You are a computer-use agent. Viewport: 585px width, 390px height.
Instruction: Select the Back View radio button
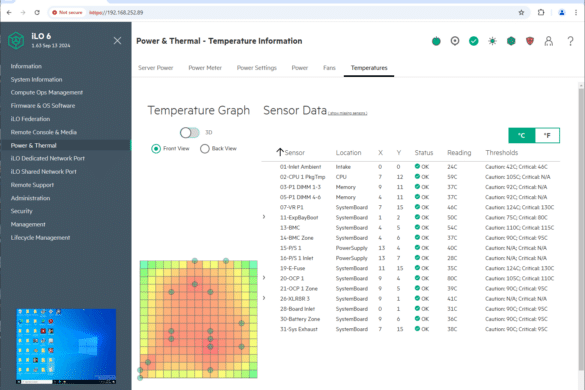[x=204, y=149]
